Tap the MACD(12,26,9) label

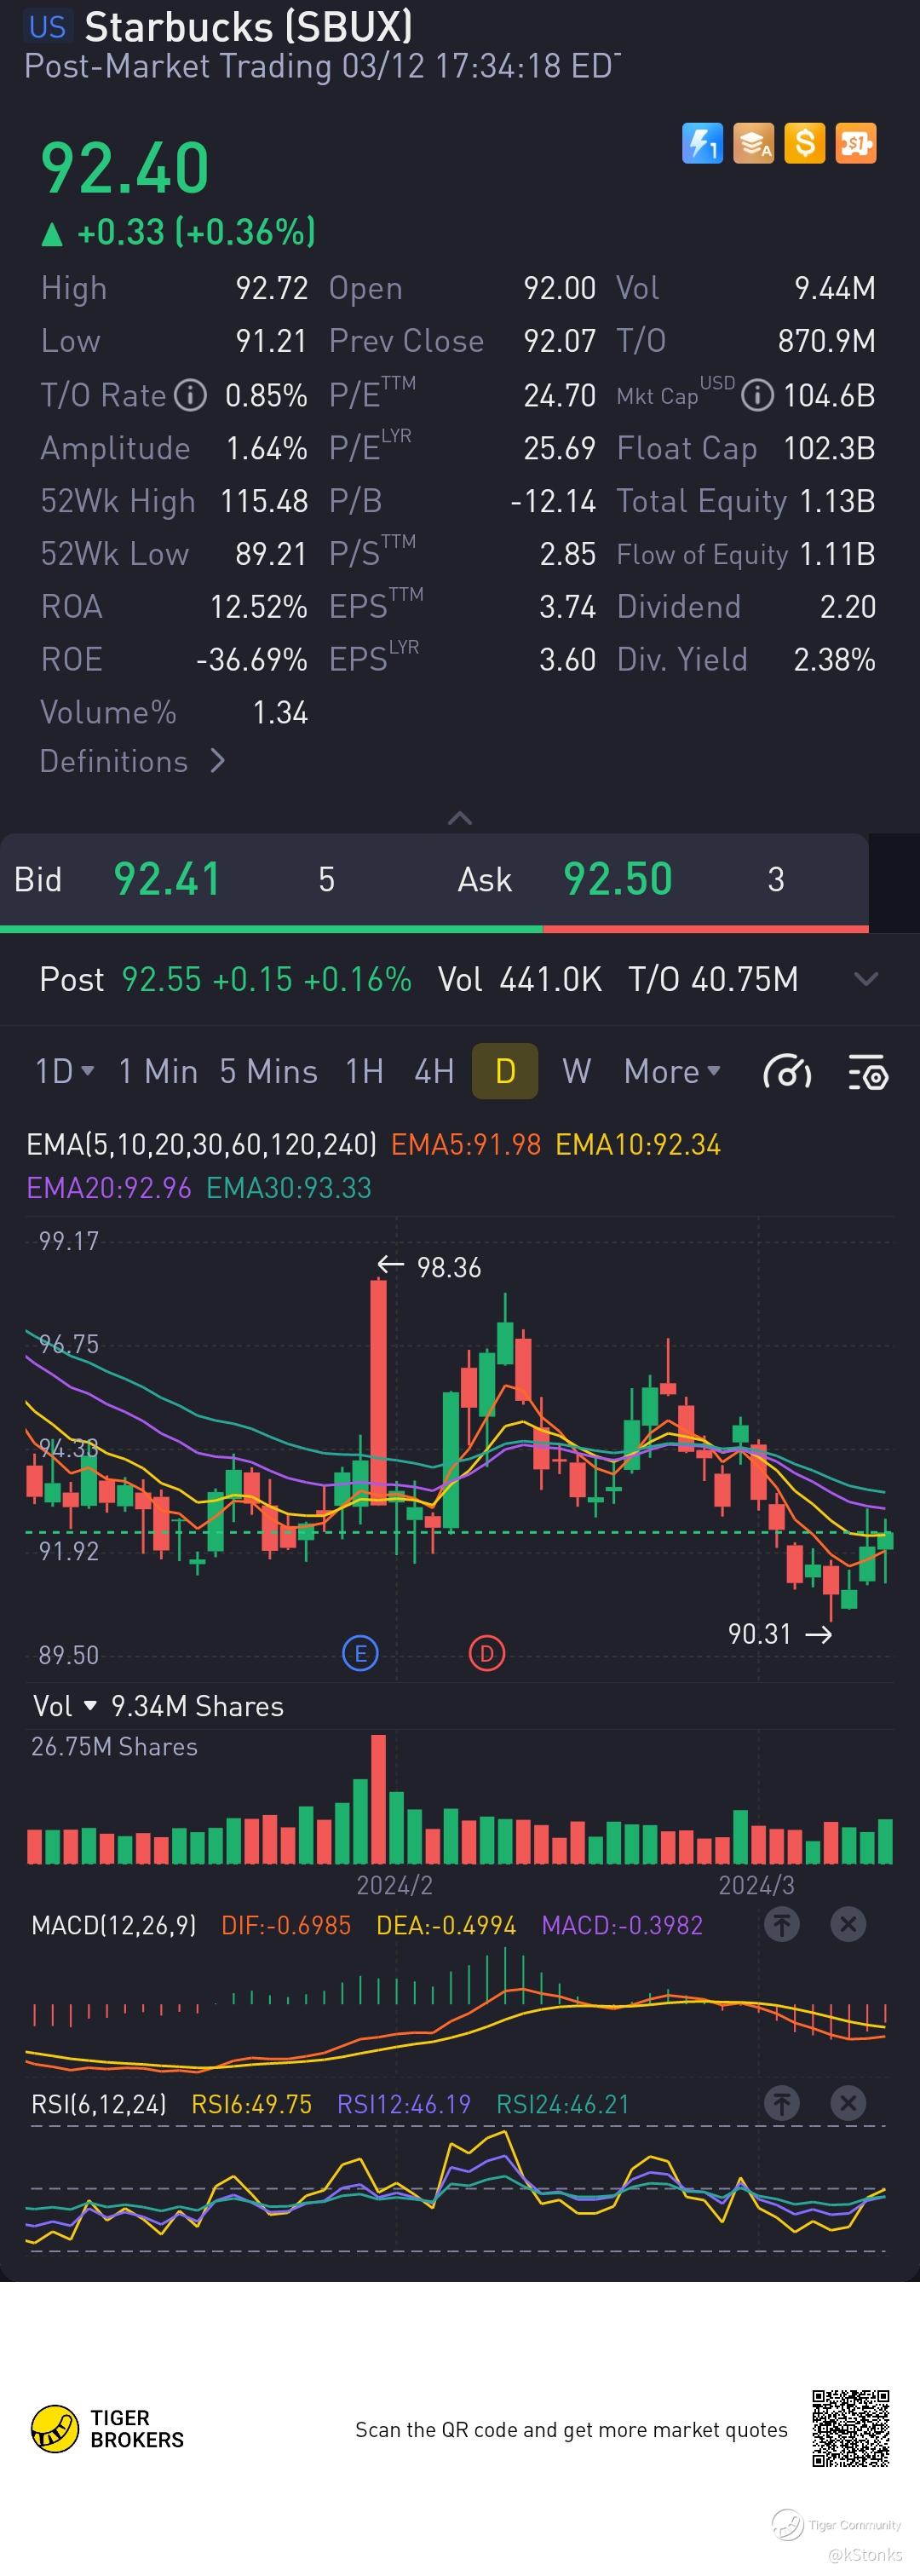click(115, 1925)
